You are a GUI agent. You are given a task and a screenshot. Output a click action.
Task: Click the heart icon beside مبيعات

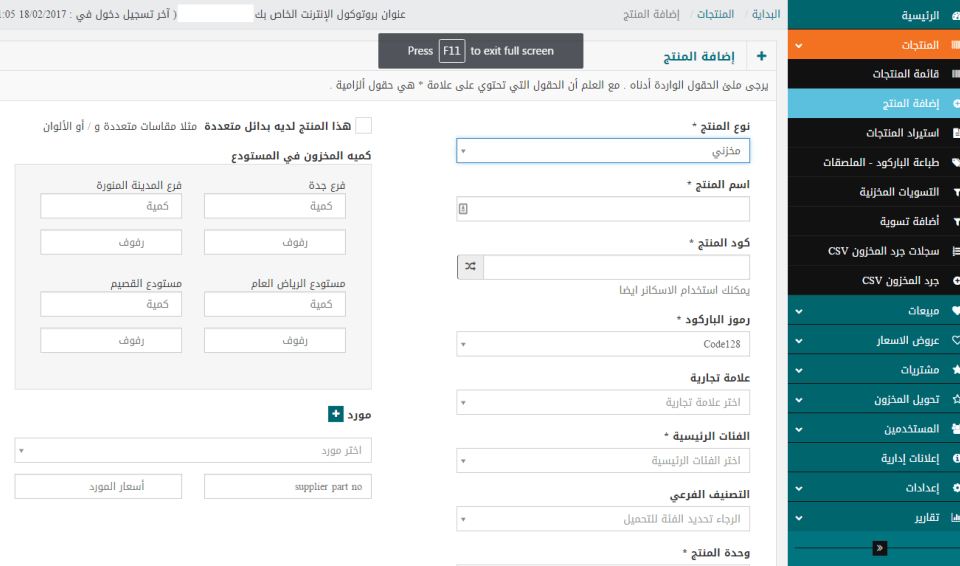click(956, 311)
